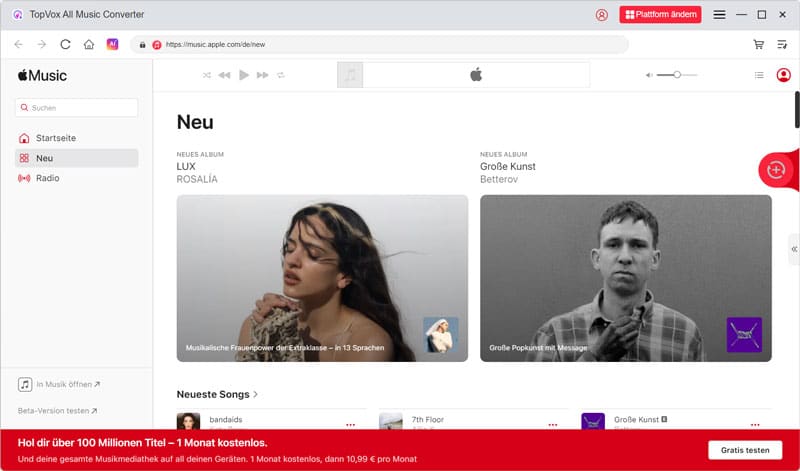
Task: Toggle repeat mode
Action: (281, 75)
